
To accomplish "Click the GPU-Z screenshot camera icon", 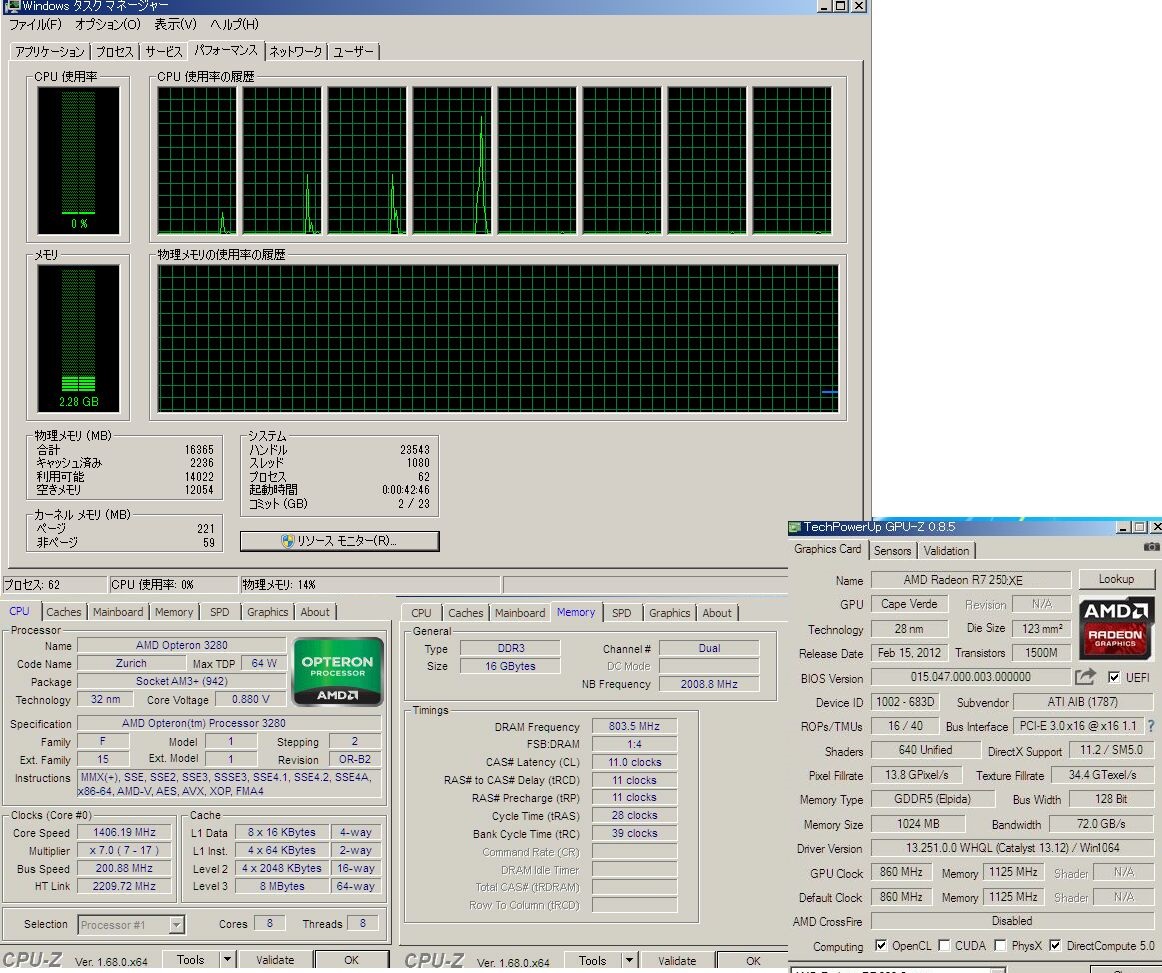I will coord(1151,547).
